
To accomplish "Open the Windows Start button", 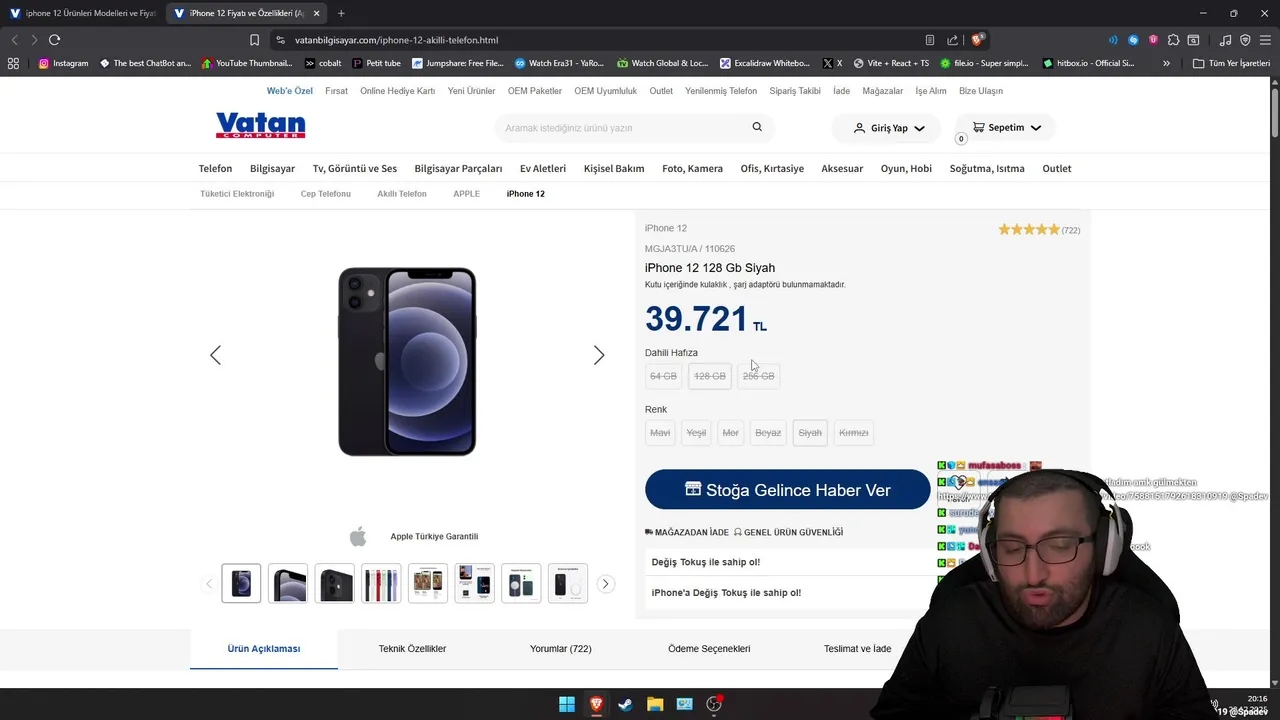I will (x=567, y=704).
